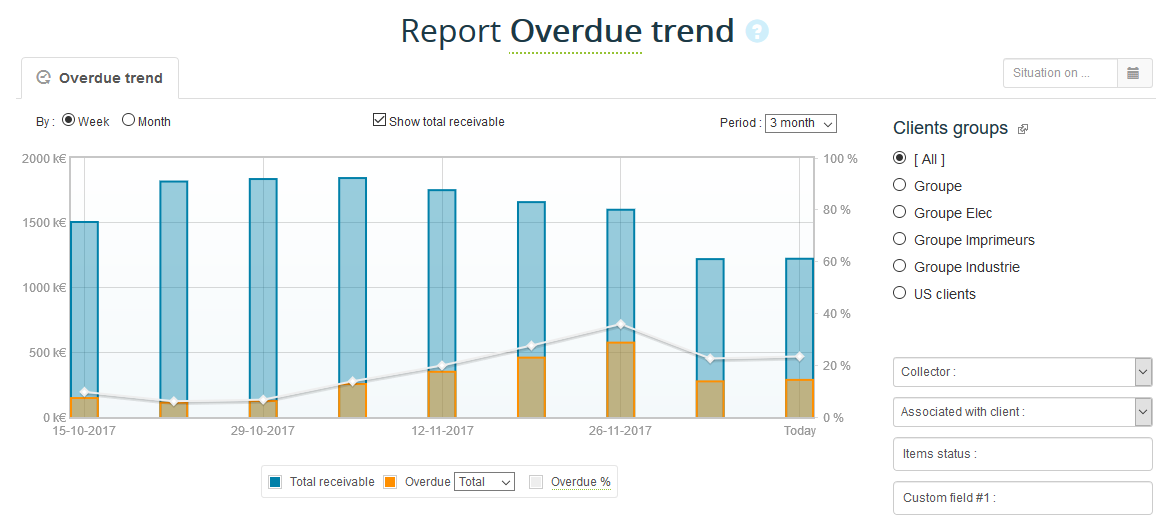
Task: Select the Month radio button
Action: 128,120
